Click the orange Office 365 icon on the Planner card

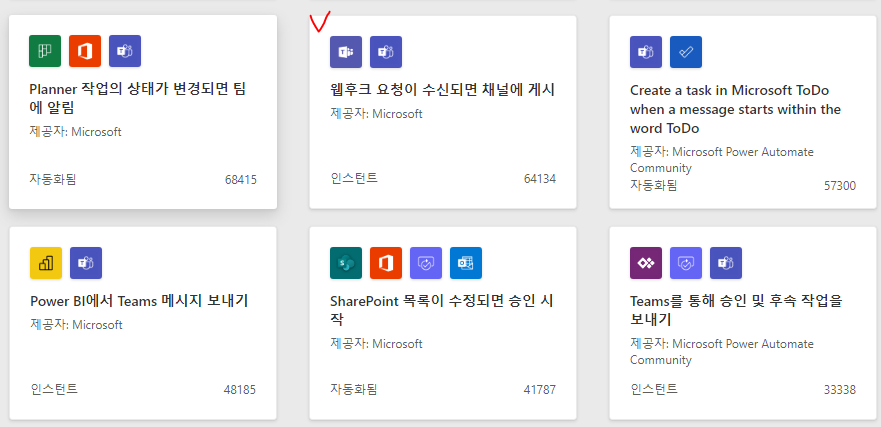(x=85, y=51)
